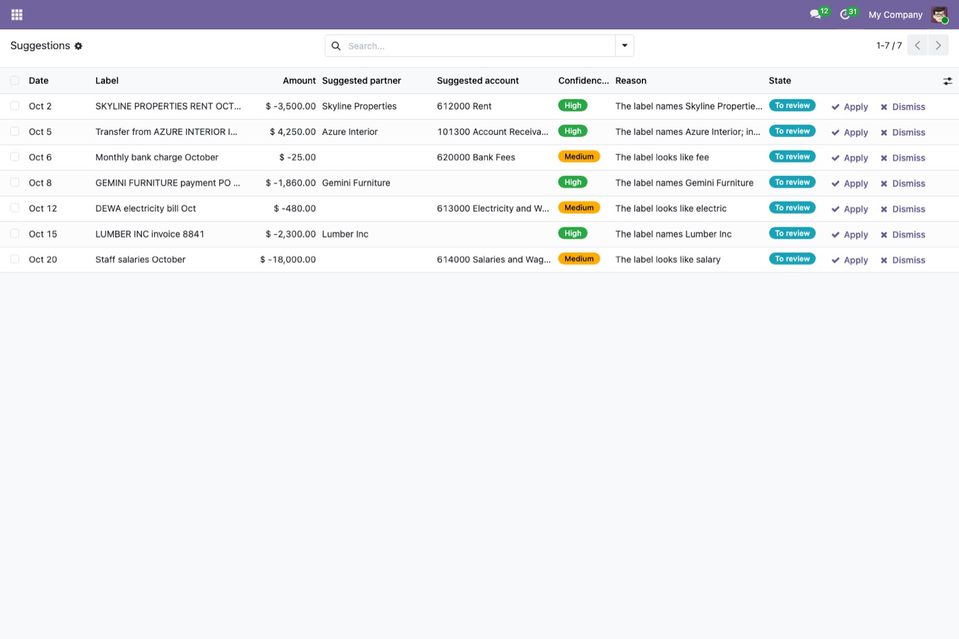Screen dimensions: 959x639
Task: Sort by the Amount column header
Action: (299, 81)
